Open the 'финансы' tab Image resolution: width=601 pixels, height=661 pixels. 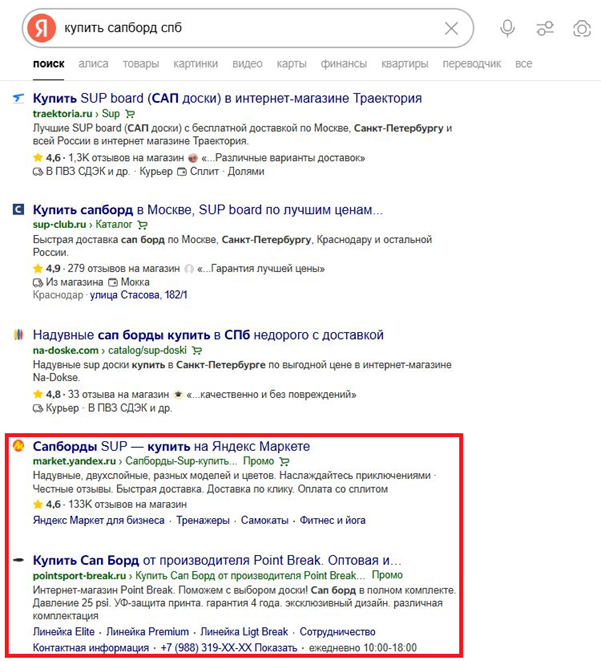tap(343, 64)
